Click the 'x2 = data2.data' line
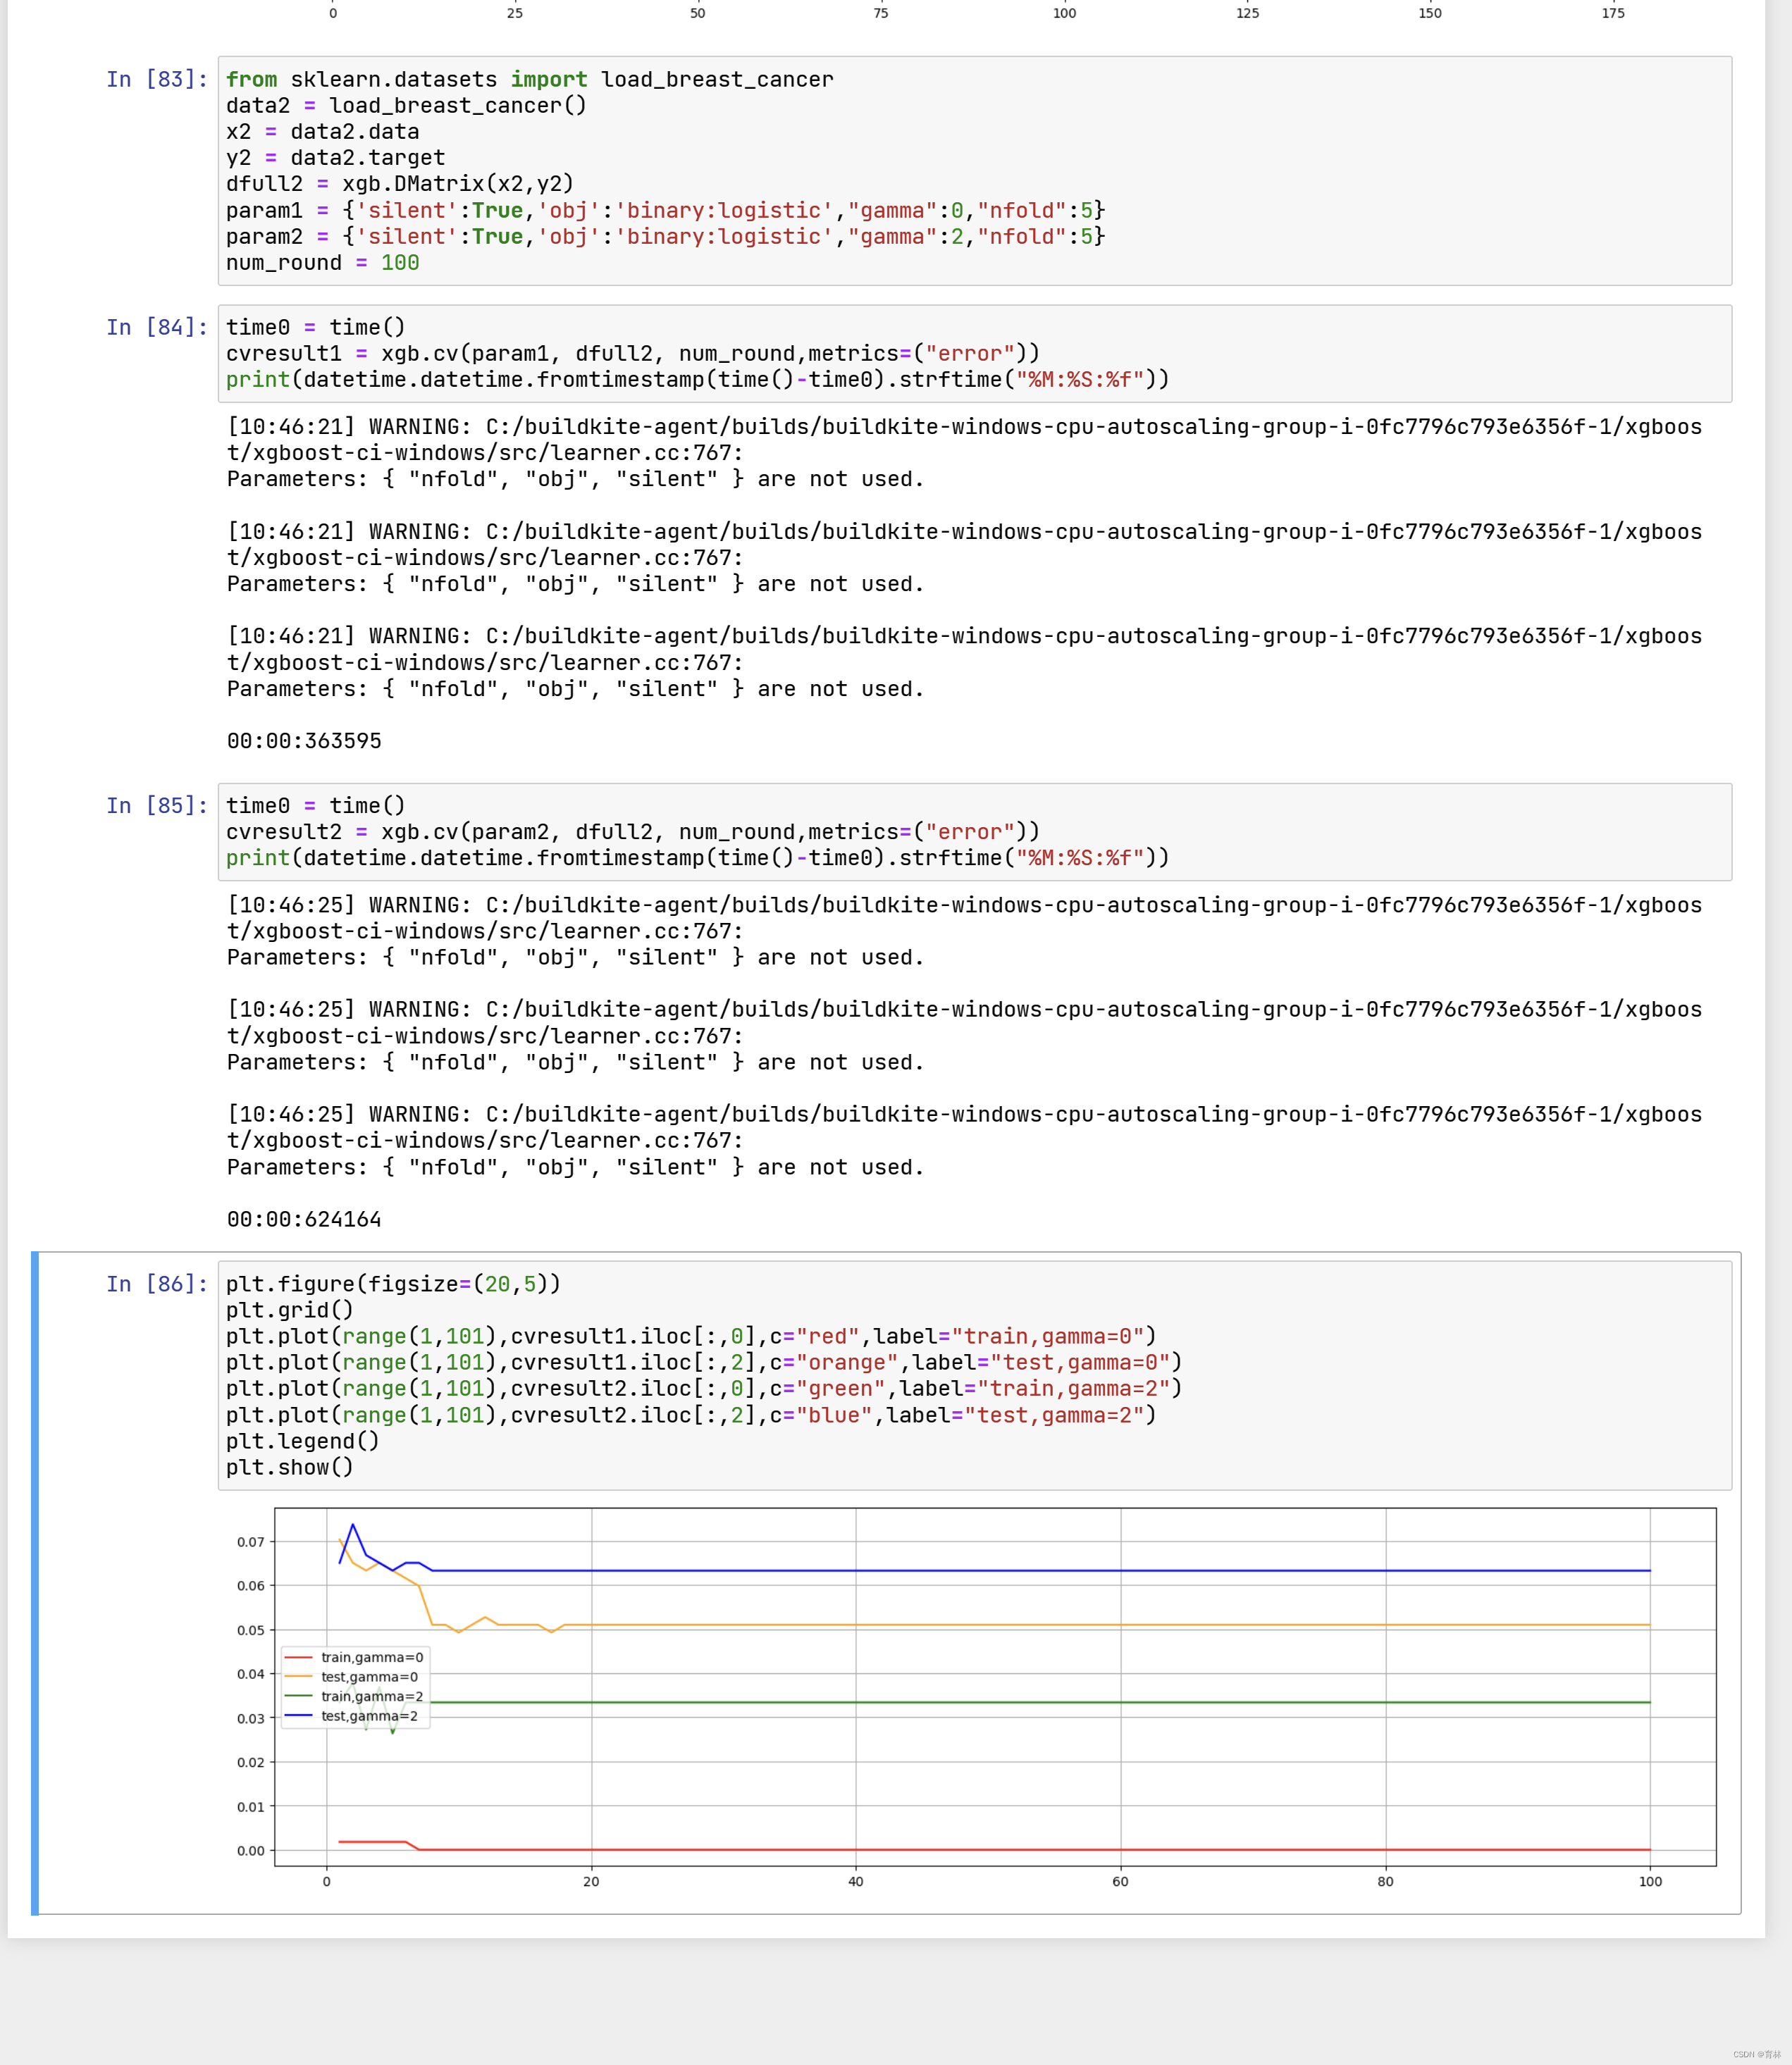This screenshot has width=1792, height=2065. [x=322, y=131]
